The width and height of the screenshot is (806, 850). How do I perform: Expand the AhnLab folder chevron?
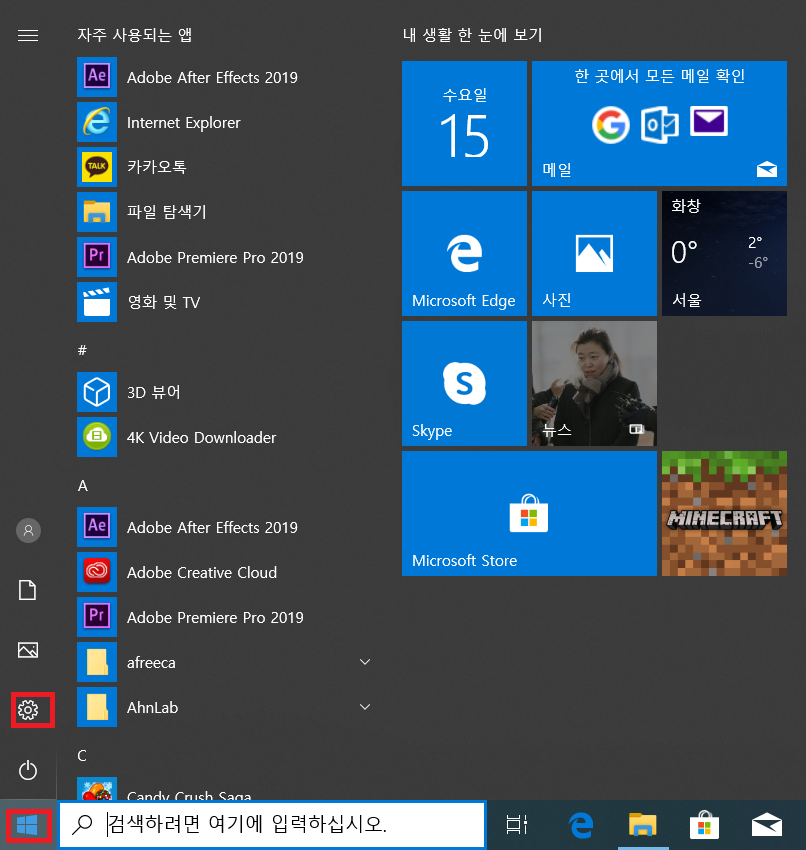point(365,707)
